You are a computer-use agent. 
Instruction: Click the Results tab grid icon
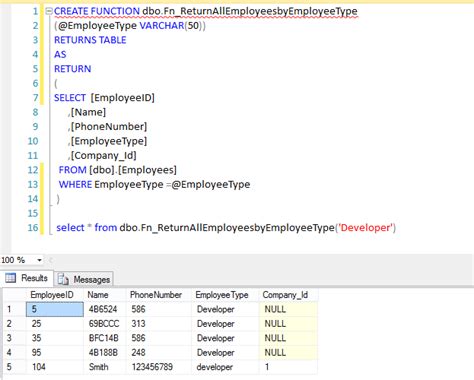(10, 278)
